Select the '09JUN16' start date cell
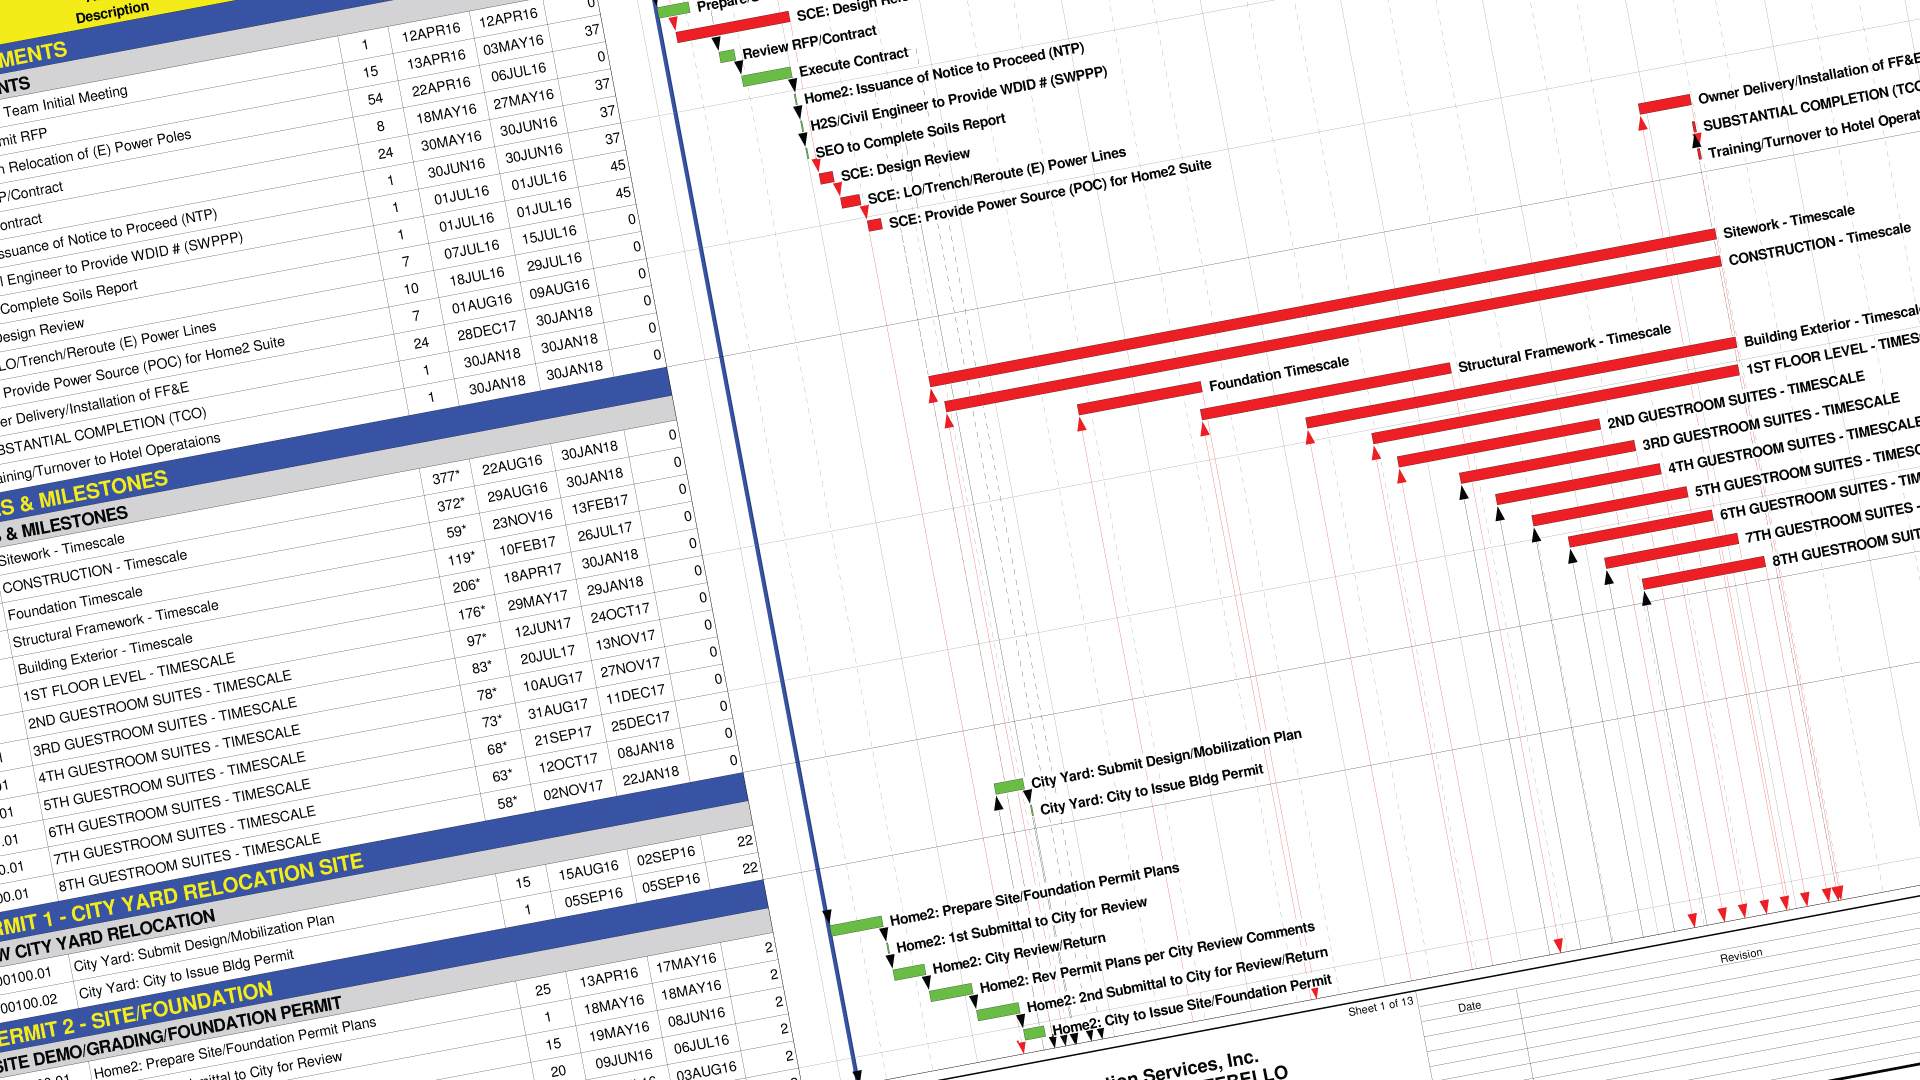This screenshot has width=1920, height=1080. click(x=623, y=1059)
